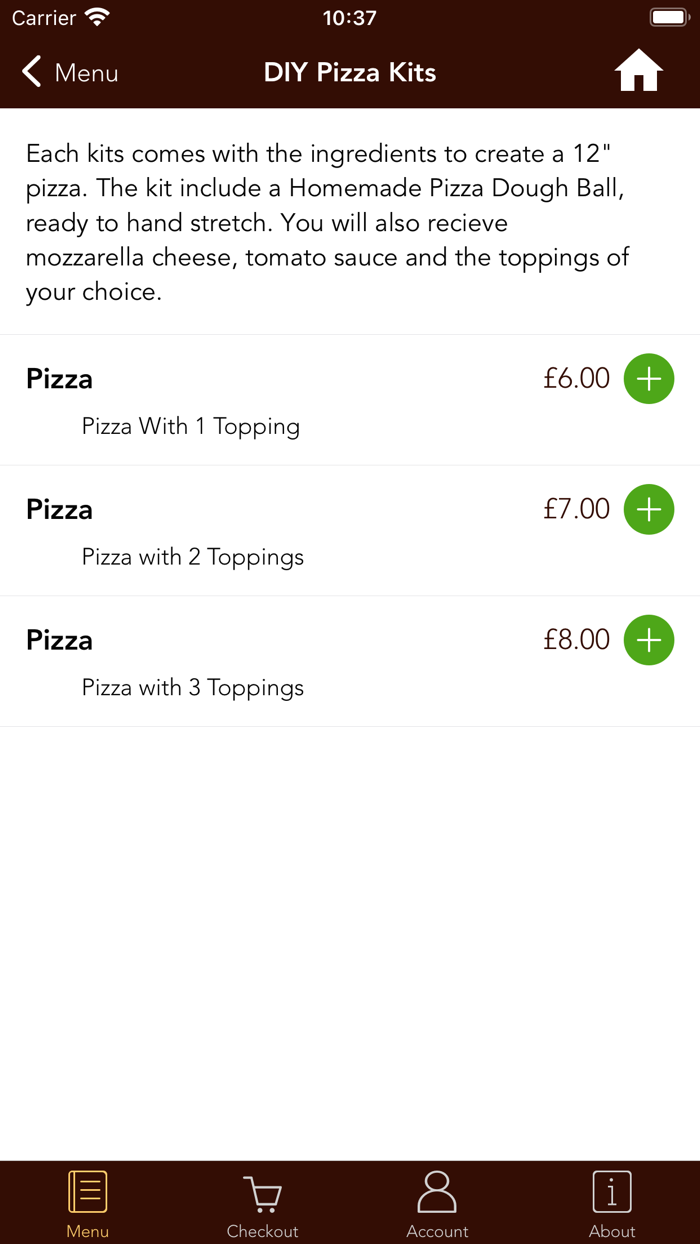700x1244 pixels.
Task: Tap the green plus for the £8.00 Pizza
Action: pos(649,640)
